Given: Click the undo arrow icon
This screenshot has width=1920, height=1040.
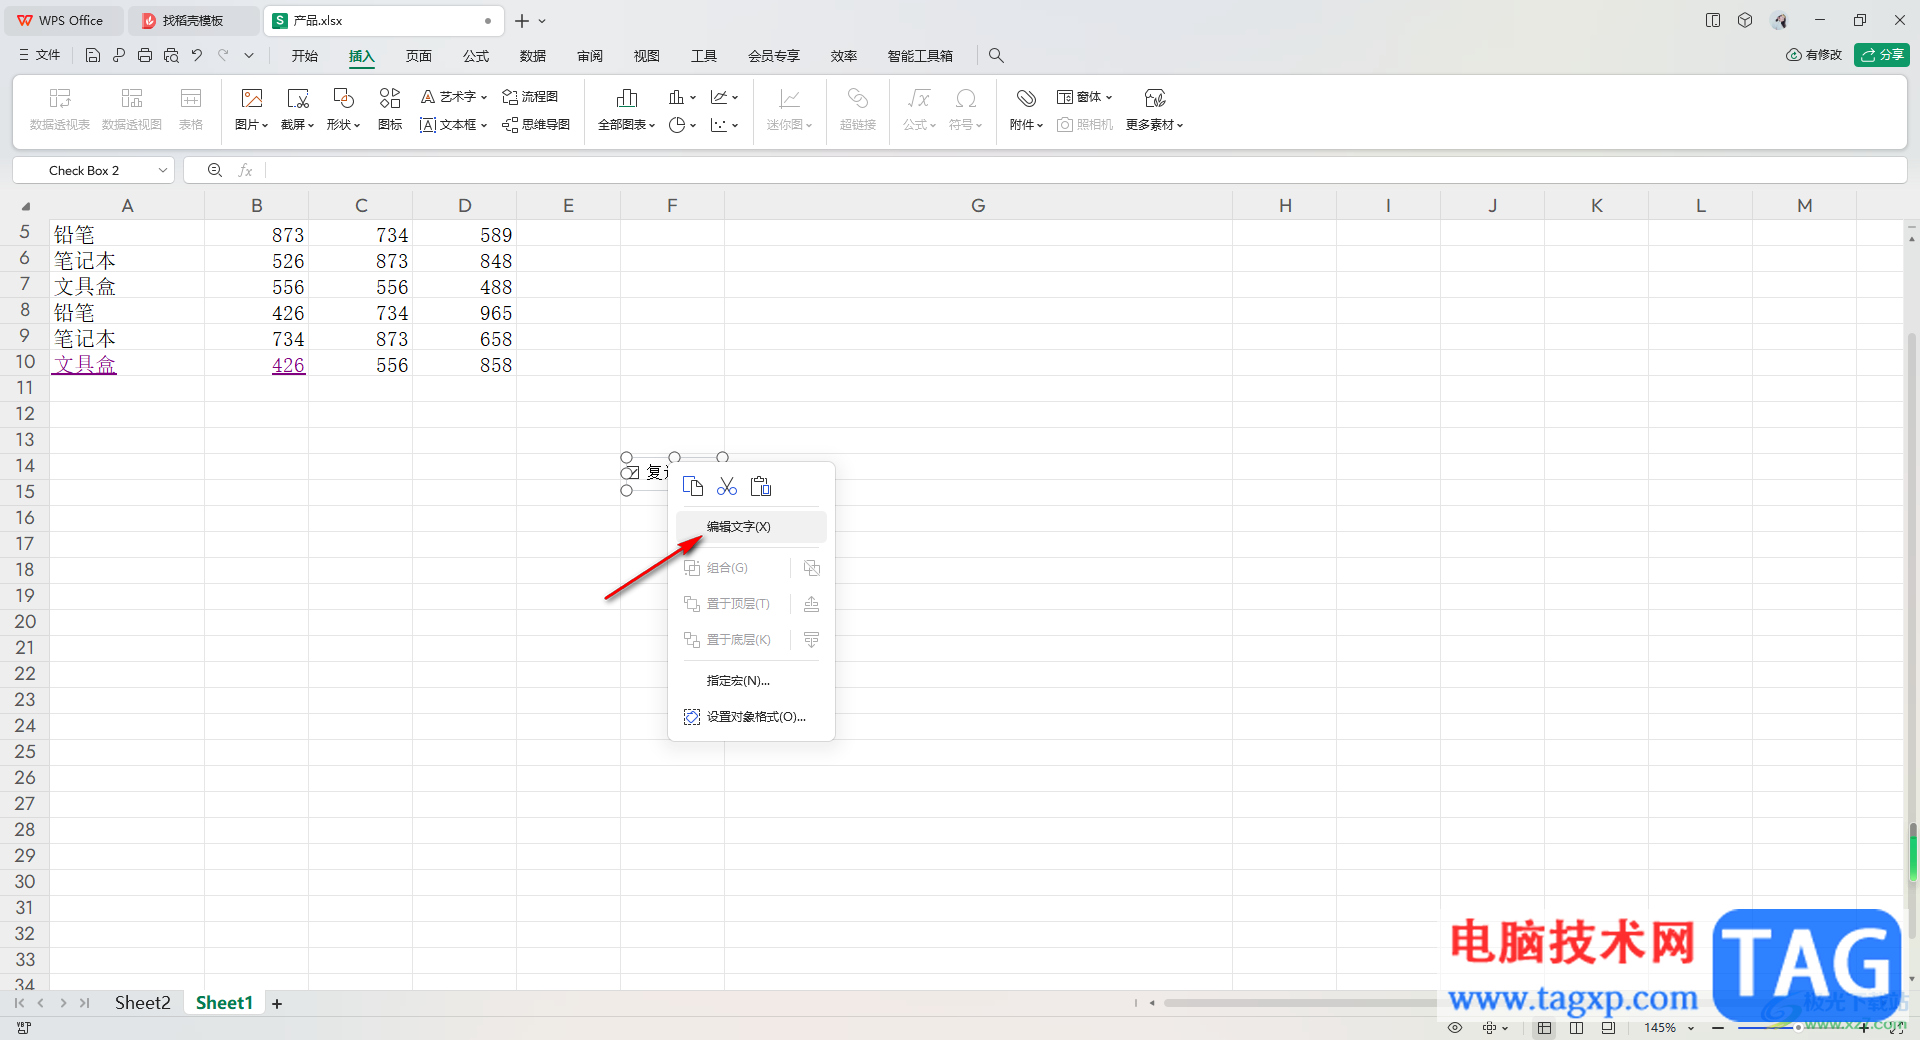Looking at the screenshot, I should click(x=197, y=56).
